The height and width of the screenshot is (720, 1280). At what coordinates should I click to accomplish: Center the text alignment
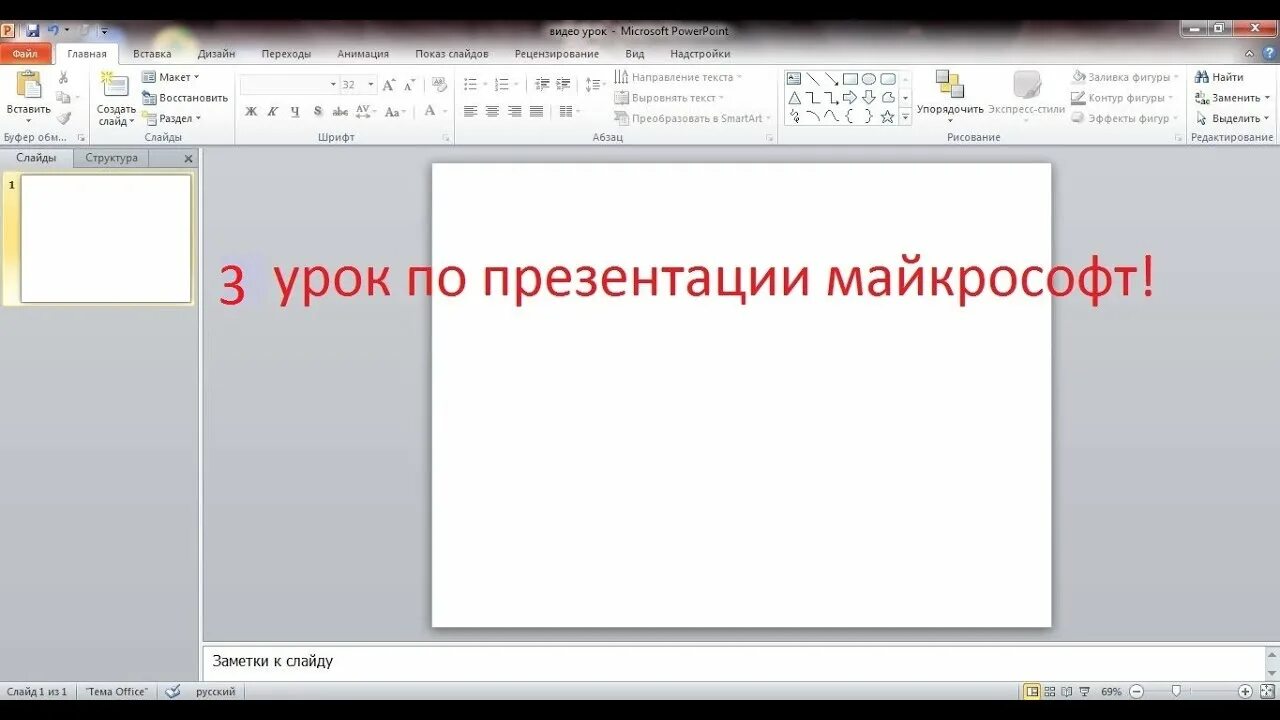coord(492,111)
